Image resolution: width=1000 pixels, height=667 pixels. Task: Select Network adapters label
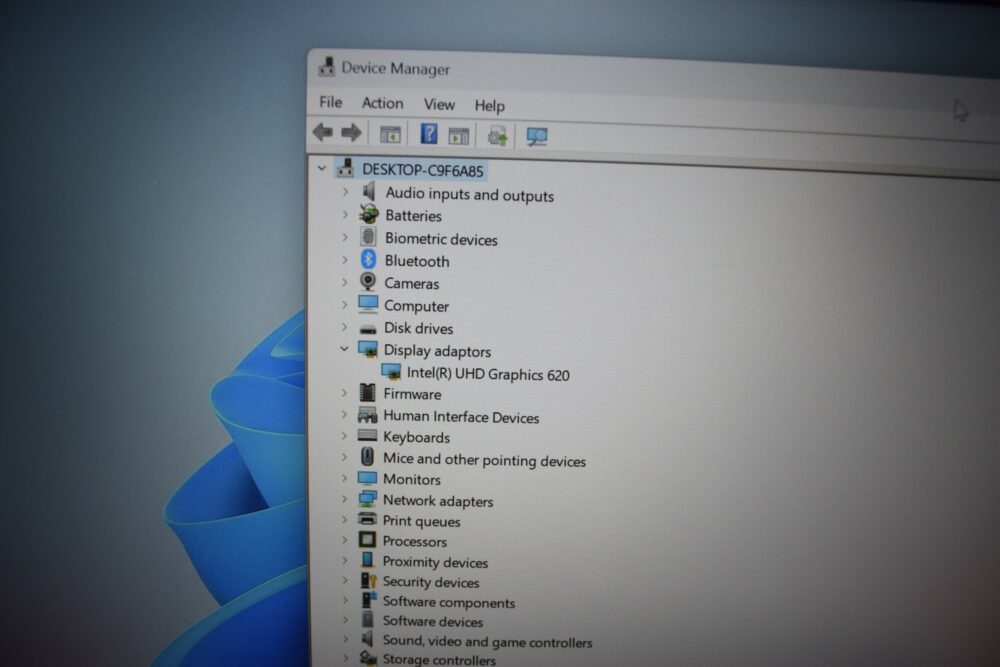click(x=438, y=501)
